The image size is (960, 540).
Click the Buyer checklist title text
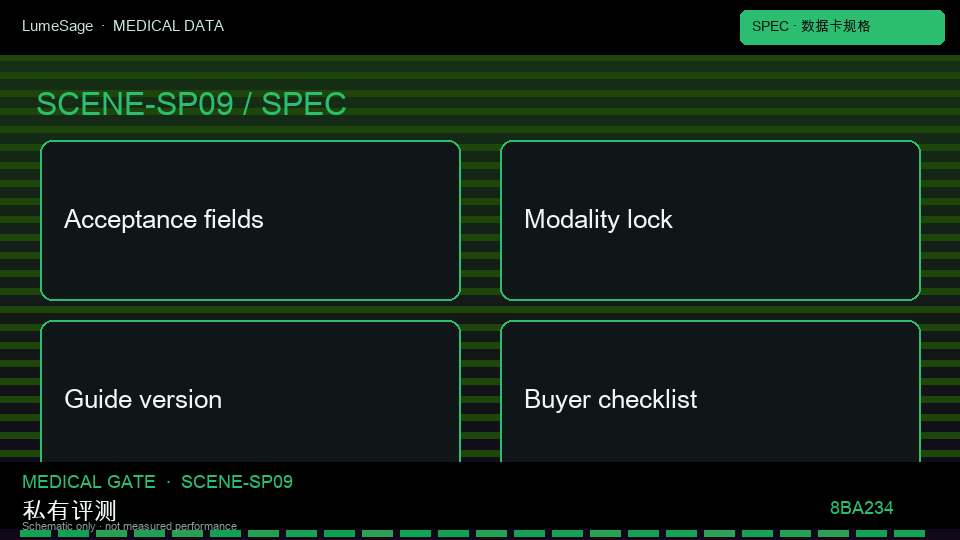pyautogui.click(x=610, y=399)
